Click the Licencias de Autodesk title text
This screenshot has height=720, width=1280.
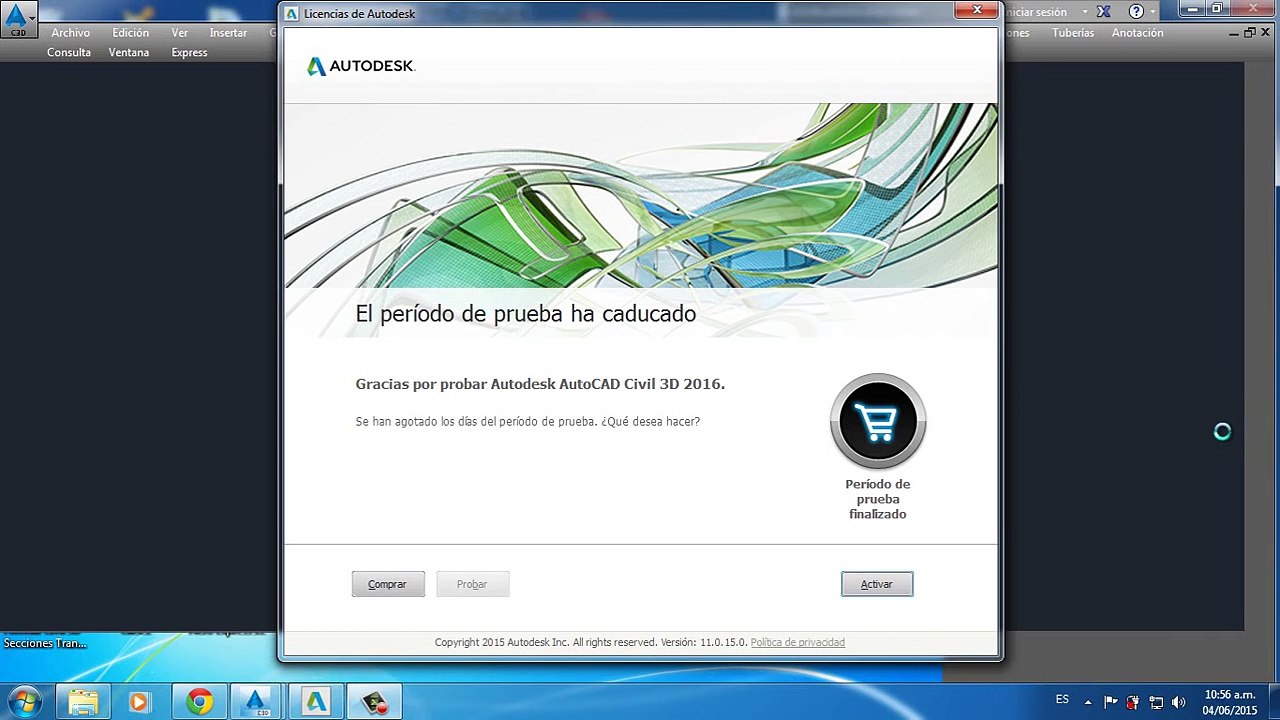pos(359,14)
